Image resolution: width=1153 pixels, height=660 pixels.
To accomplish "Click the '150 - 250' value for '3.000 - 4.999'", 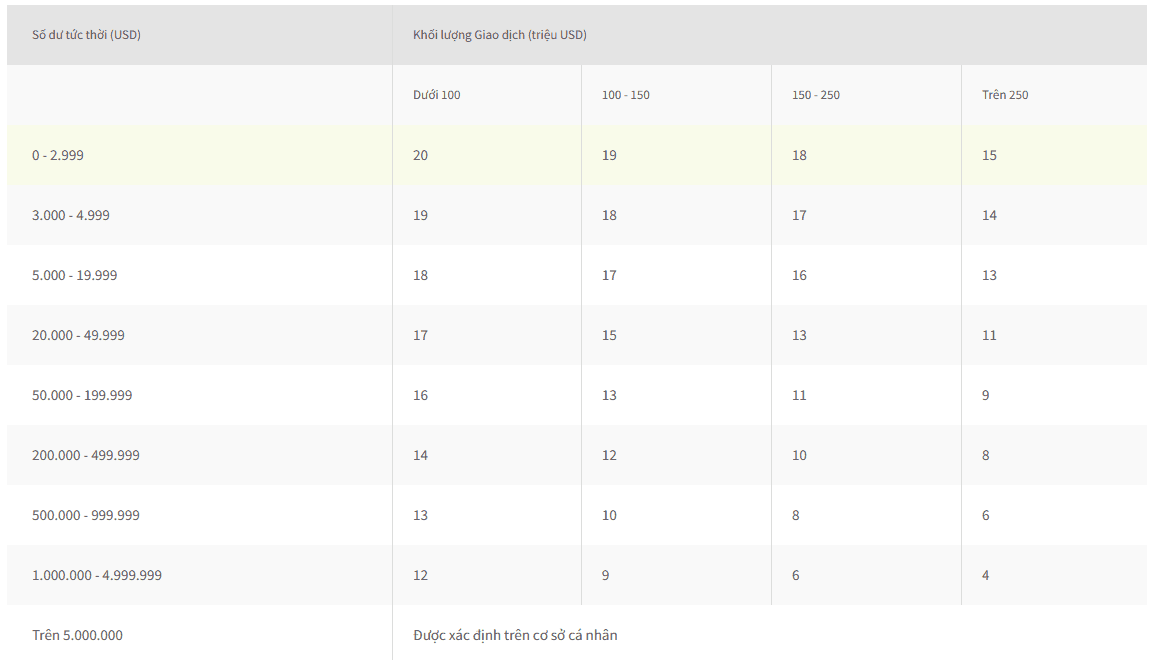I will 799,215.
